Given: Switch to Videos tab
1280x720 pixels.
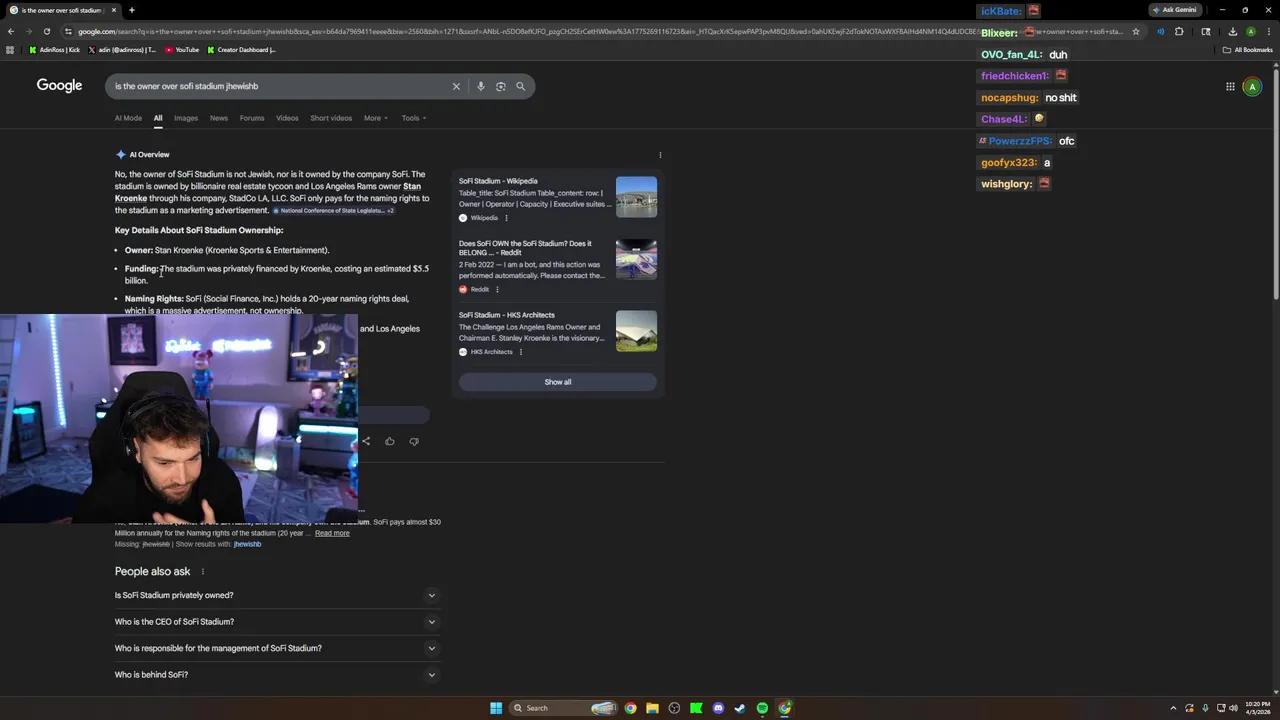Looking at the screenshot, I should pos(287,118).
